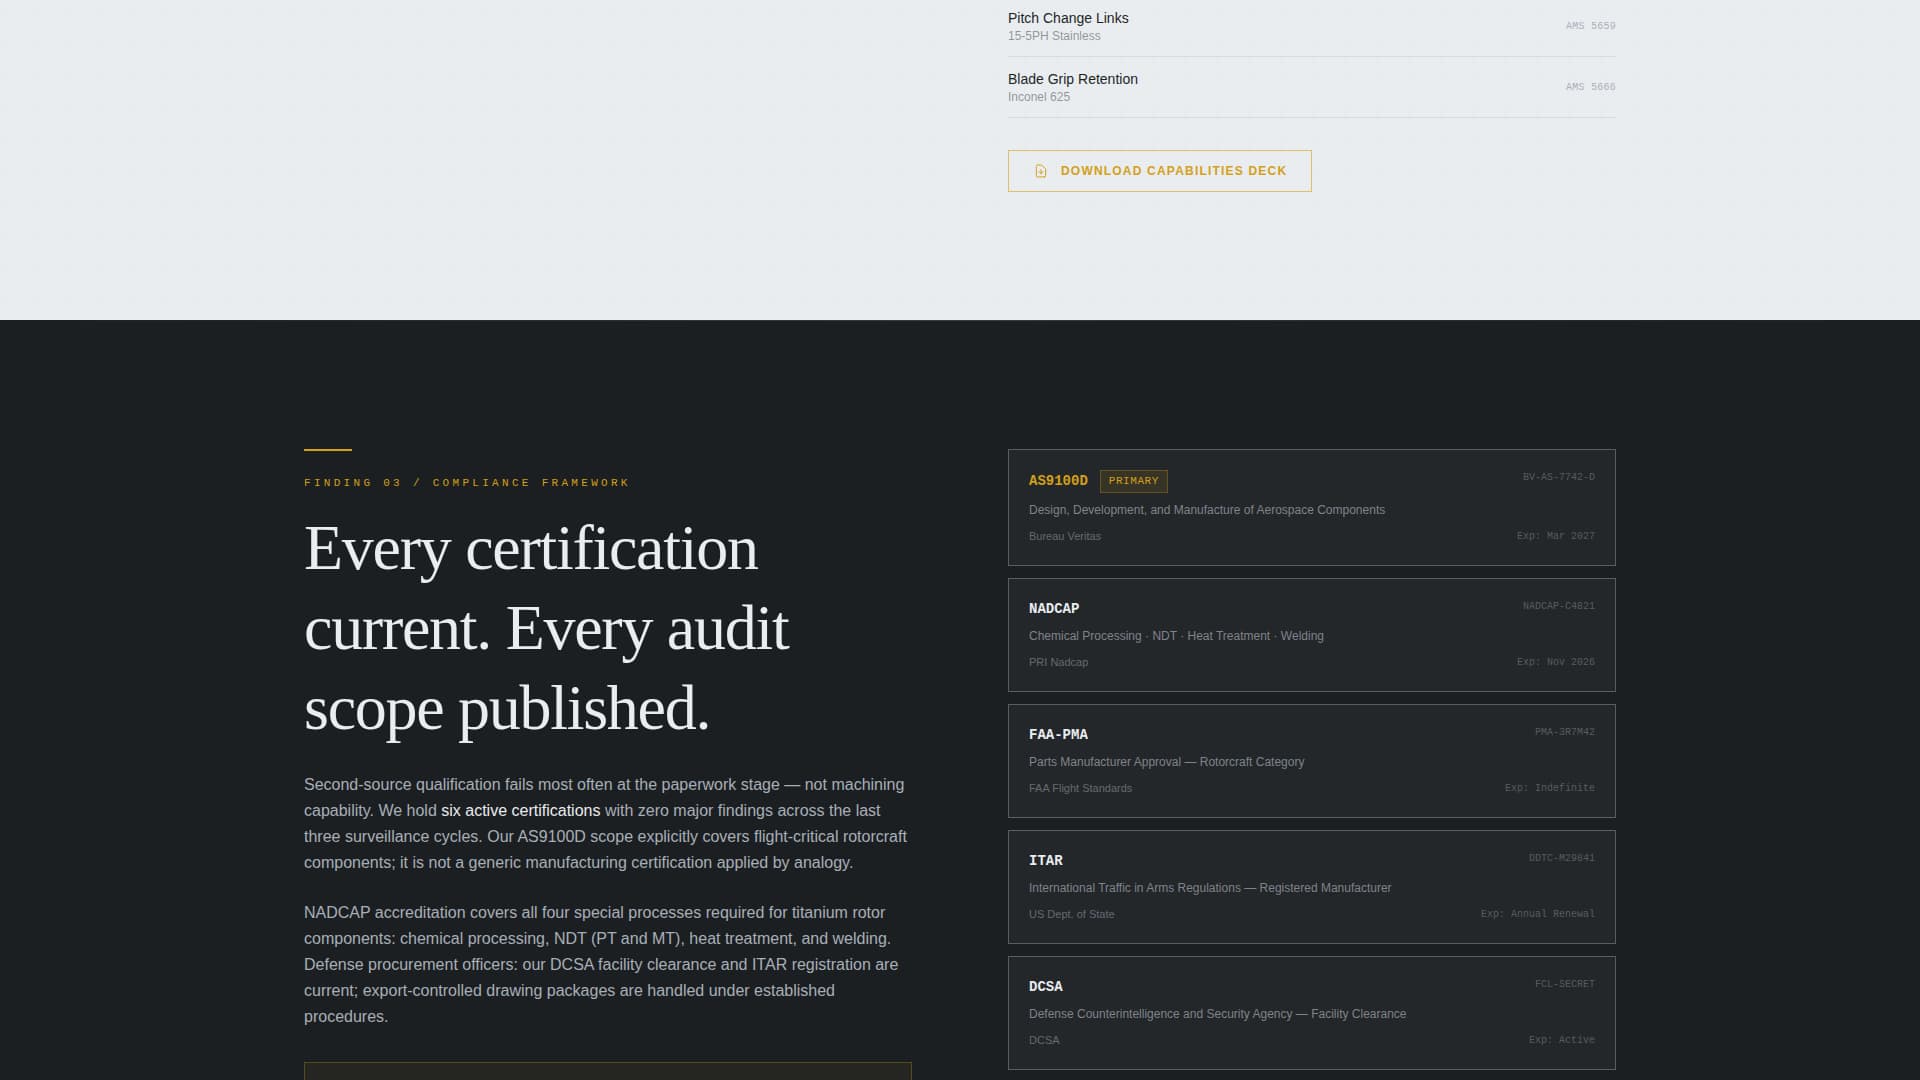Open the AS9100D certification card title

click(1058, 481)
